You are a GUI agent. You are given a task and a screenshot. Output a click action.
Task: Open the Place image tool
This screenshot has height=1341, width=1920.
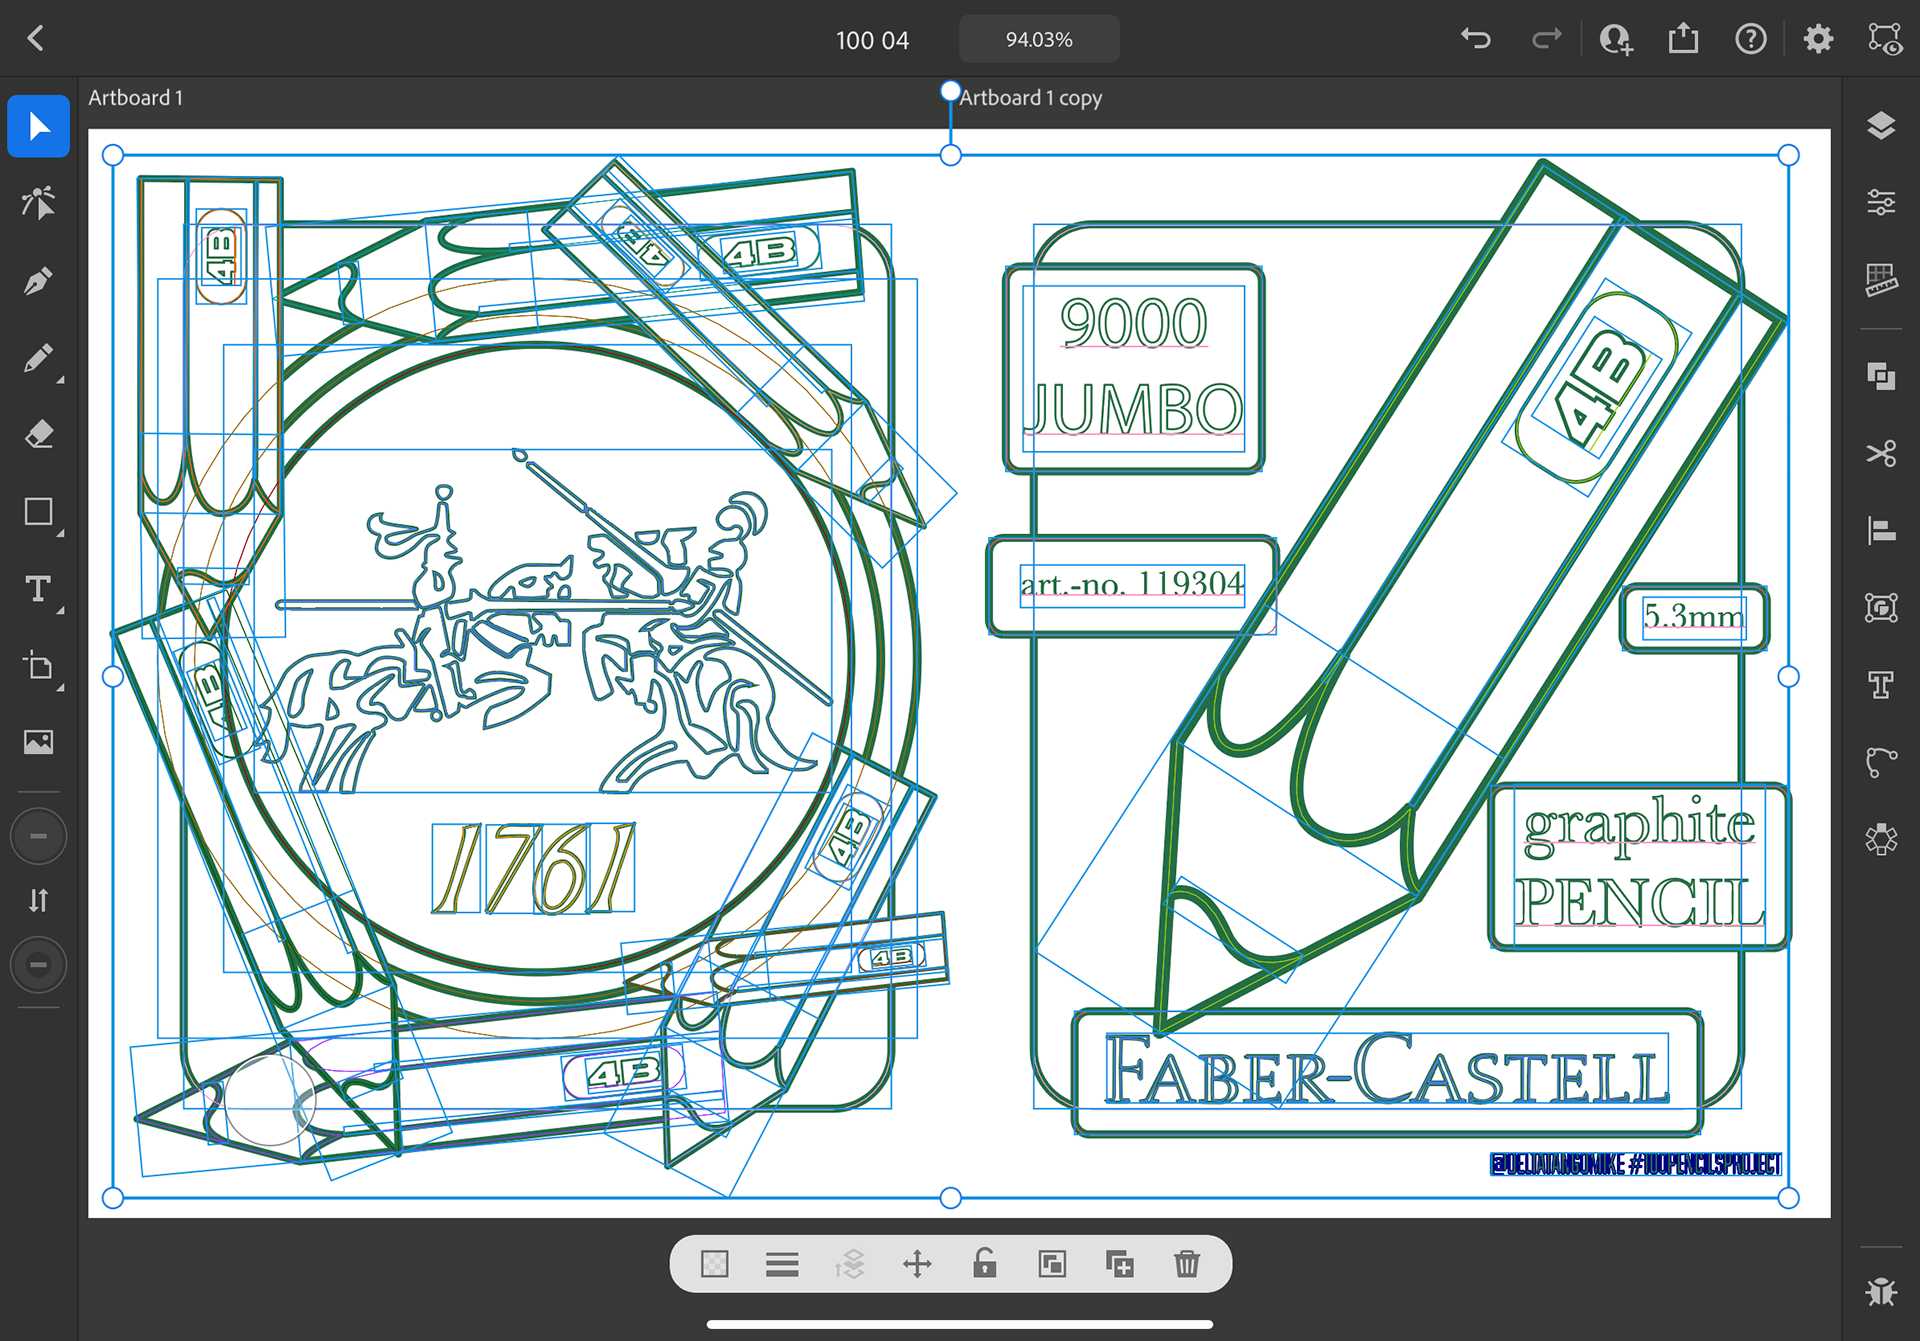38,743
